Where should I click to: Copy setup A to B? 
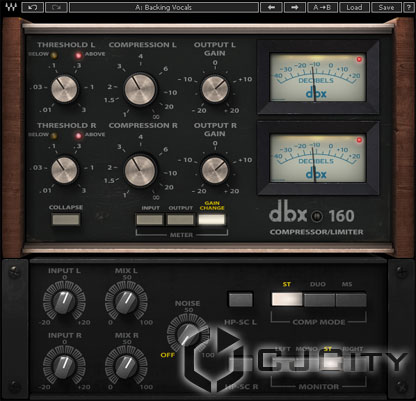[322, 7]
